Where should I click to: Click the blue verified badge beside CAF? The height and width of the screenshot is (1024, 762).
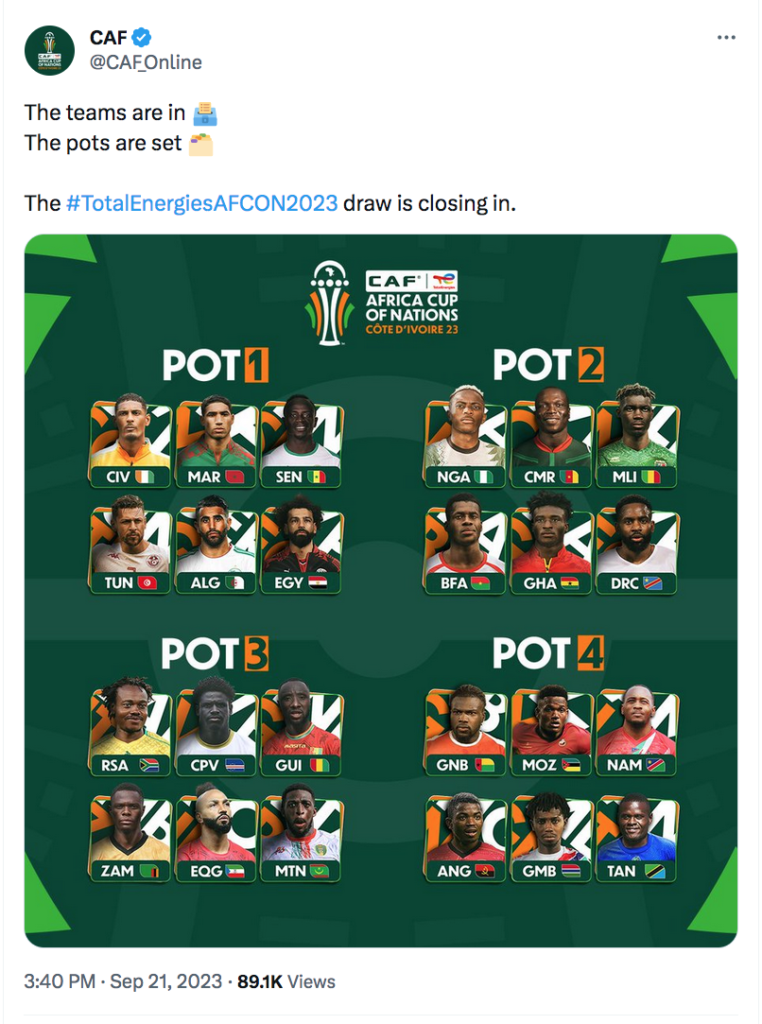pos(141,38)
